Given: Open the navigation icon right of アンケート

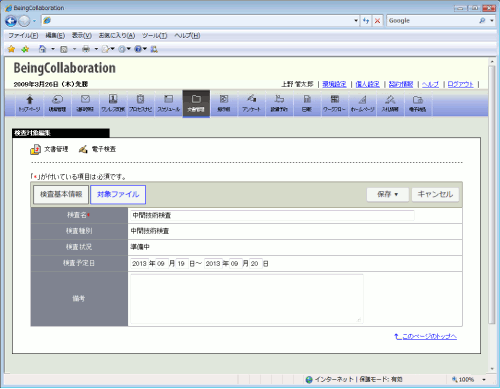Looking at the screenshot, I should (279, 104).
